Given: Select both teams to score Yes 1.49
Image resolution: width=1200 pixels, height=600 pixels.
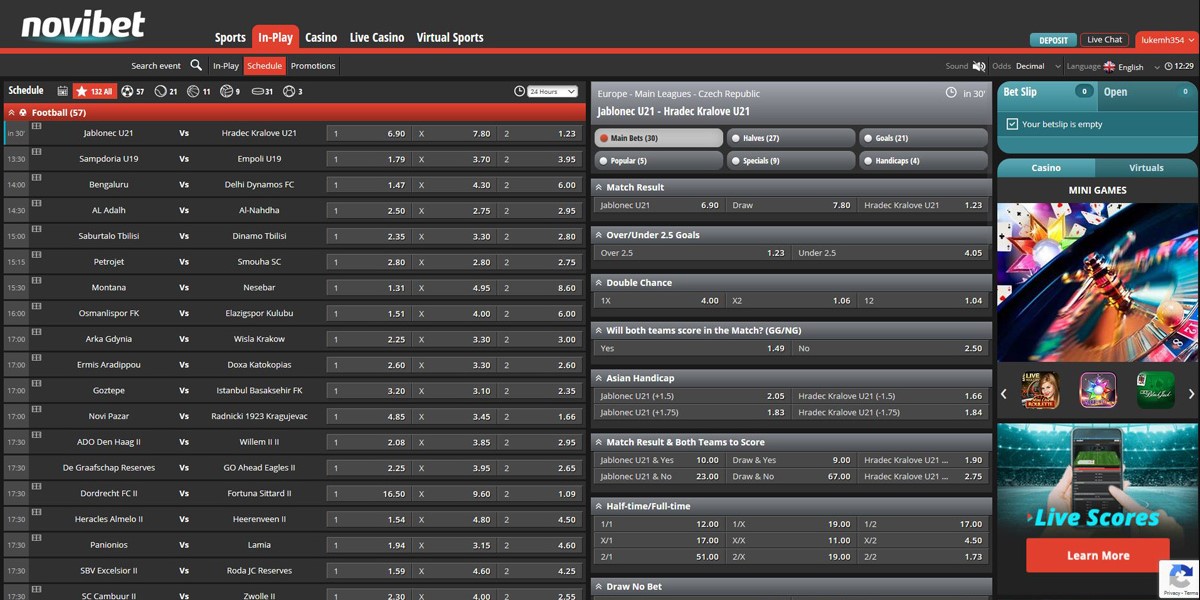Looking at the screenshot, I should coord(691,348).
